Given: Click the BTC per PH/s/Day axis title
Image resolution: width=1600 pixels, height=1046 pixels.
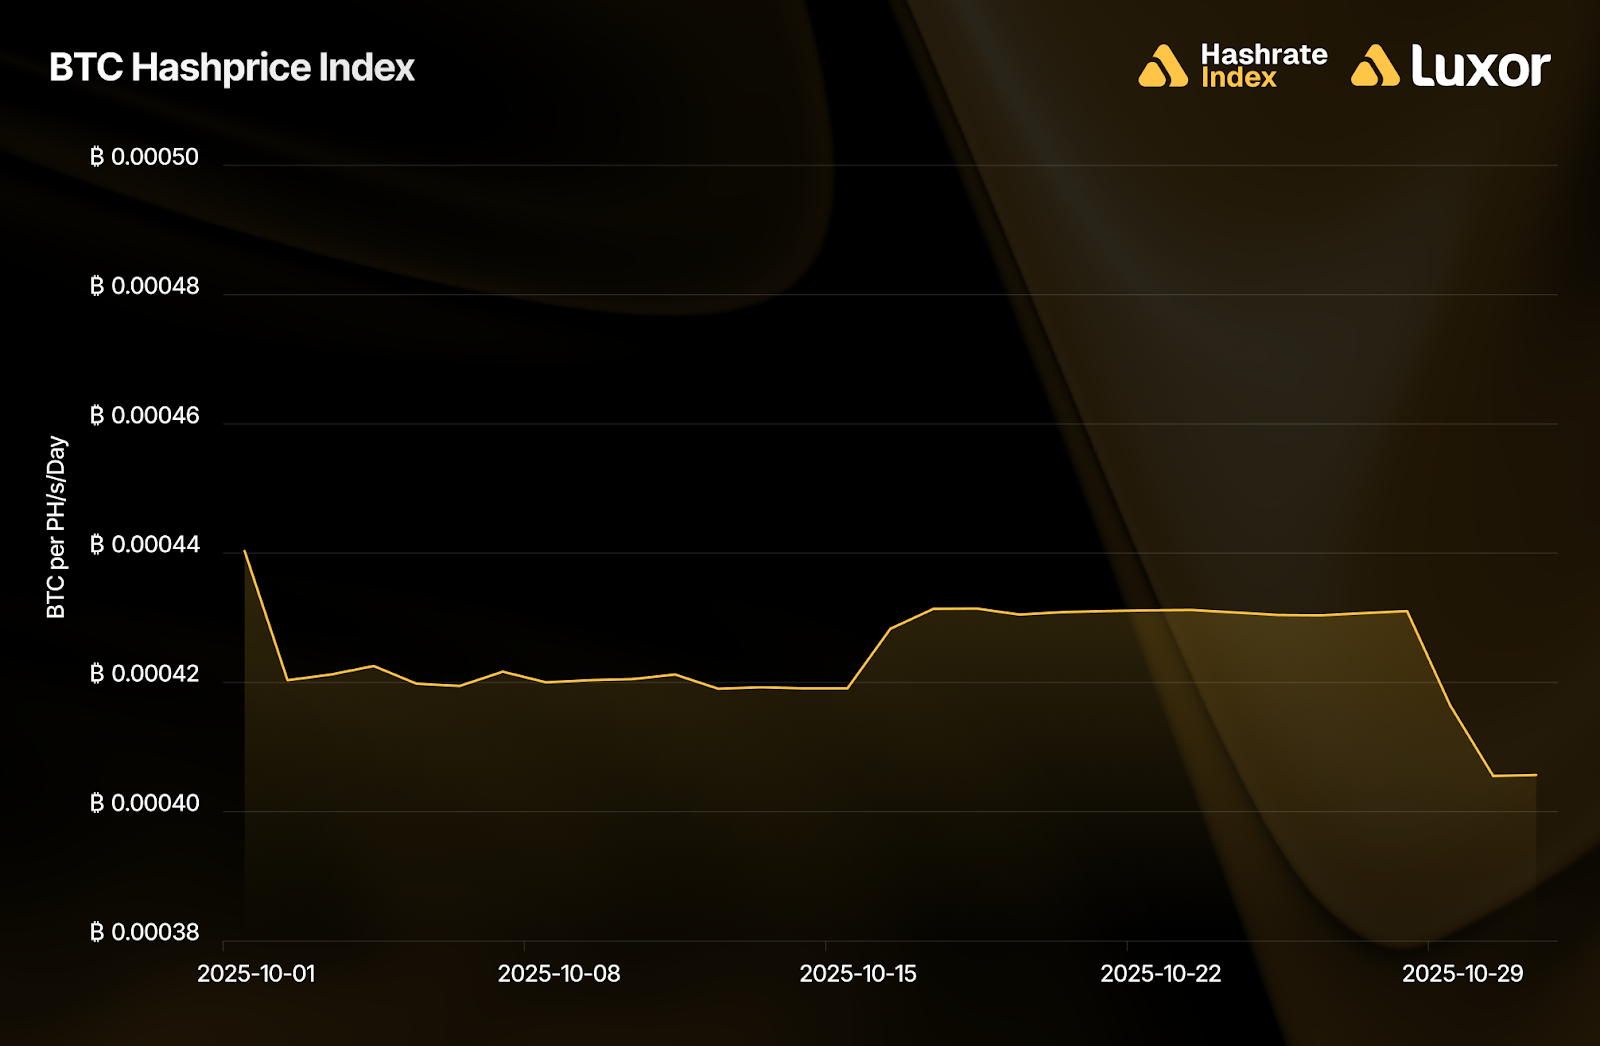Looking at the screenshot, I should click(57, 527).
